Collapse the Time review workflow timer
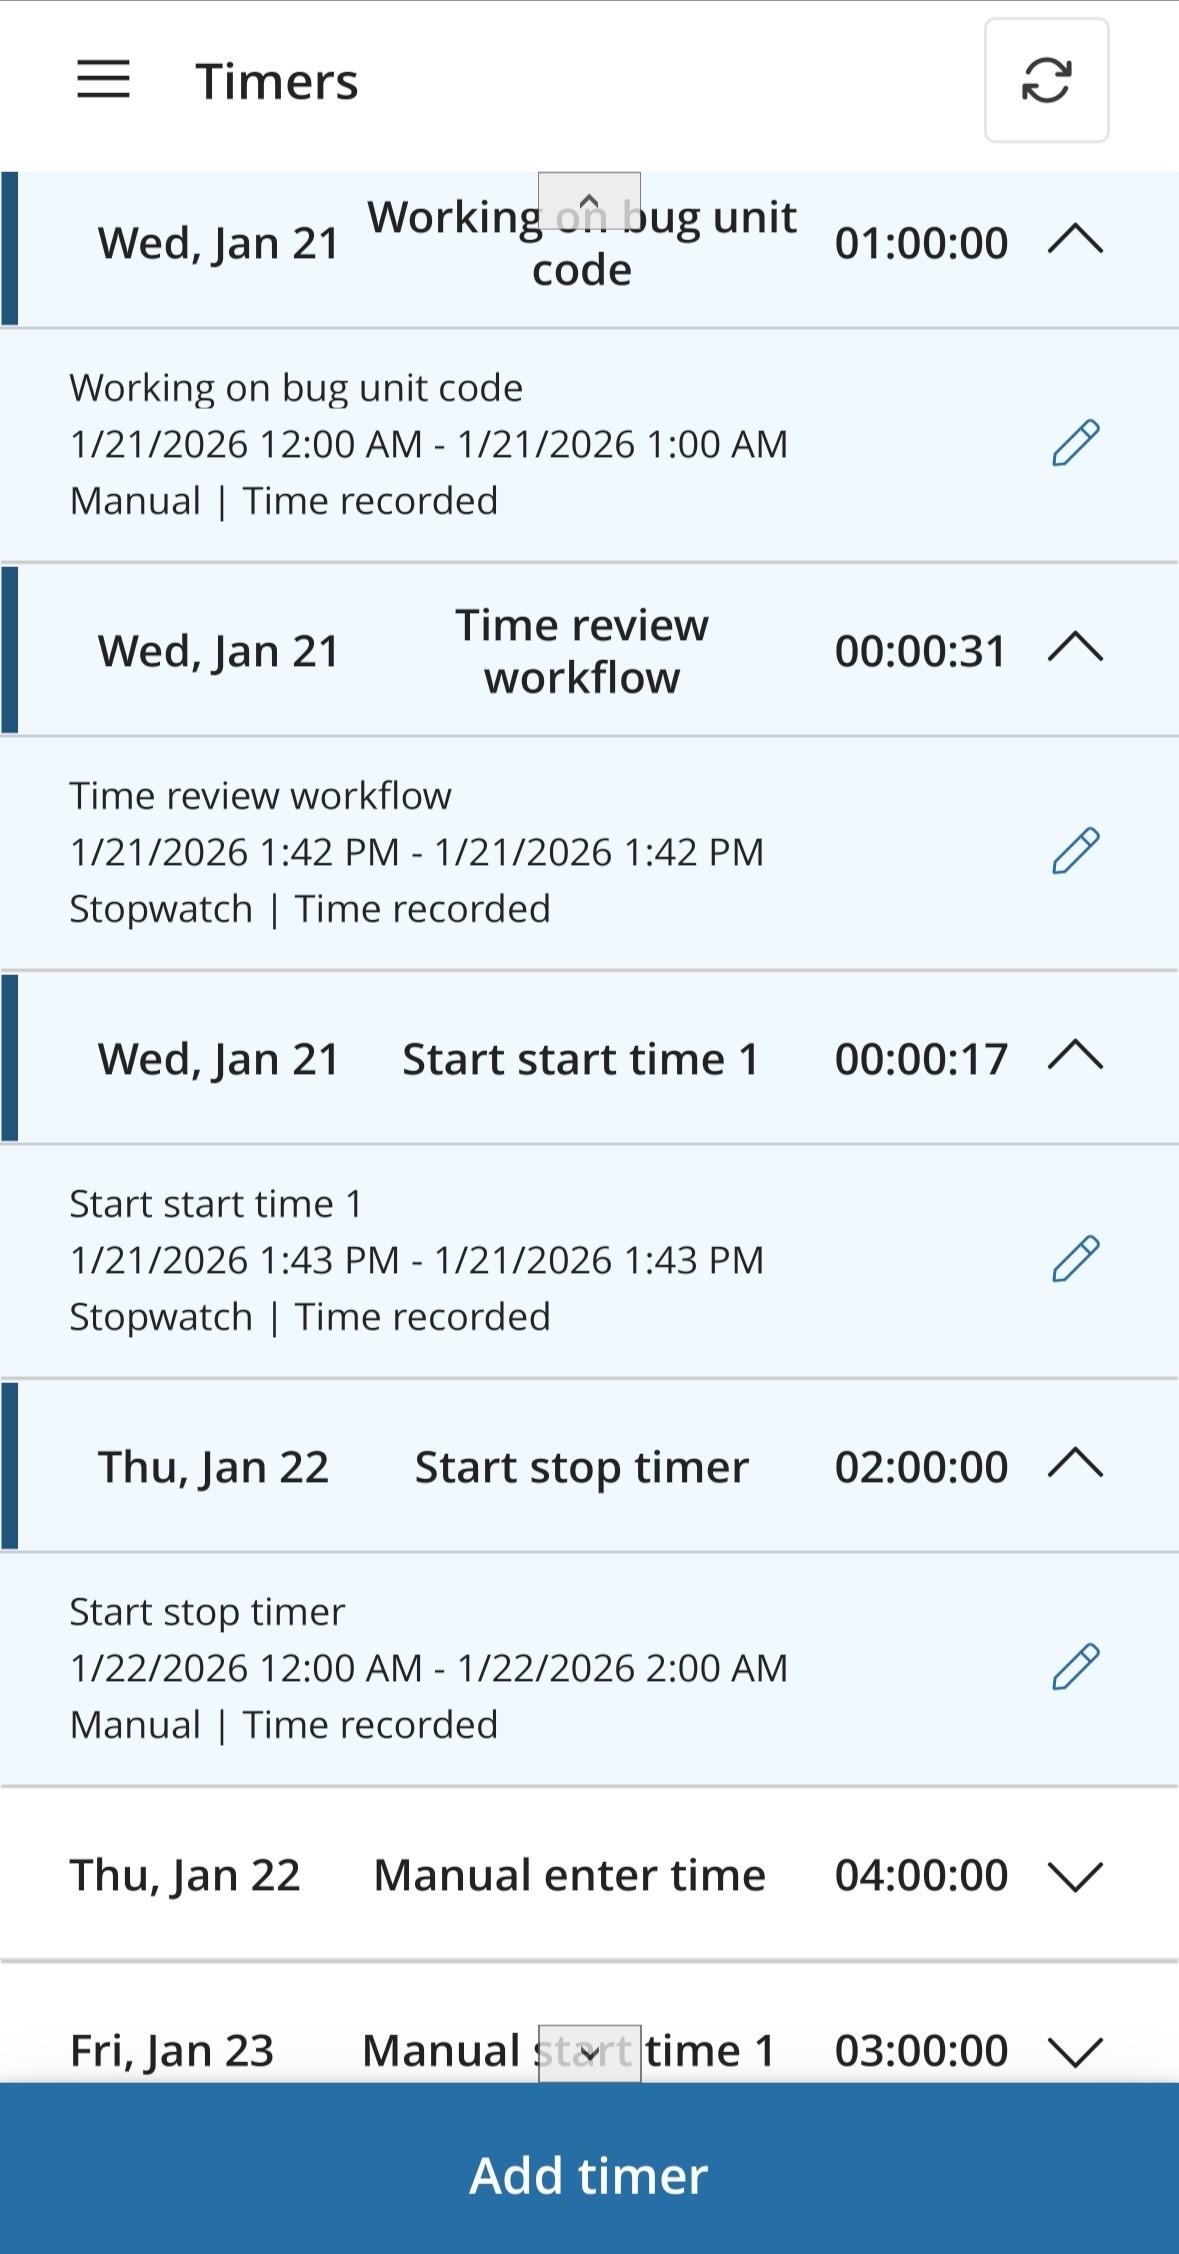This screenshot has height=2254, width=1179. (x=1075, y=650)
